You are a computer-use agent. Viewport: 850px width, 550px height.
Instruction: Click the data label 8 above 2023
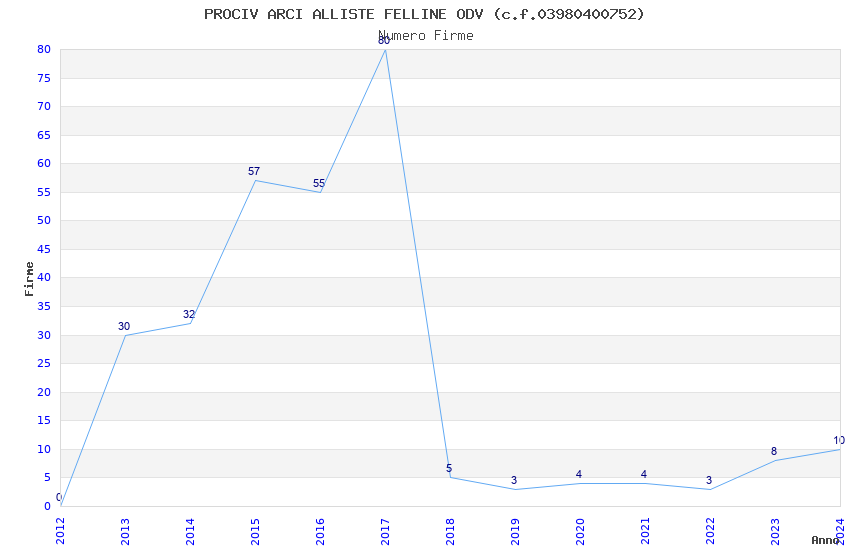click(774, 451)
